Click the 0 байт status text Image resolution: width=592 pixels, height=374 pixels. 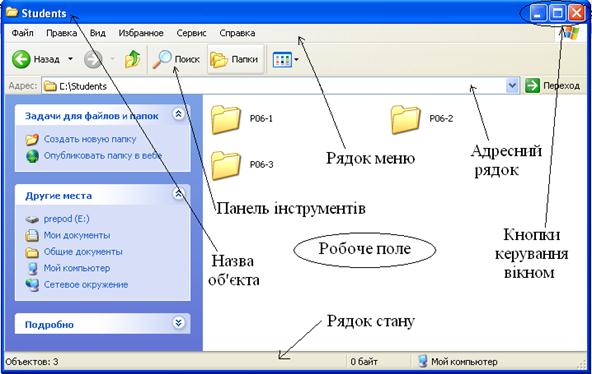pos(364,362)
